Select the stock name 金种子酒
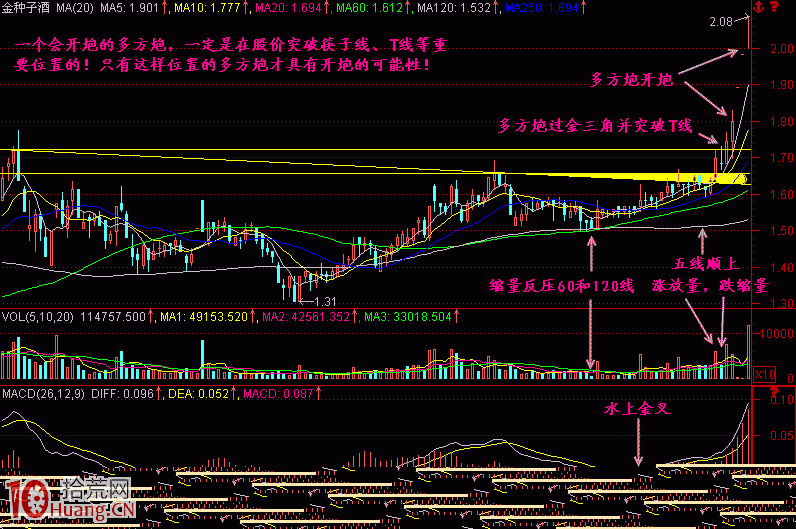This screenshot has height=529, width=796. [25, 8]
